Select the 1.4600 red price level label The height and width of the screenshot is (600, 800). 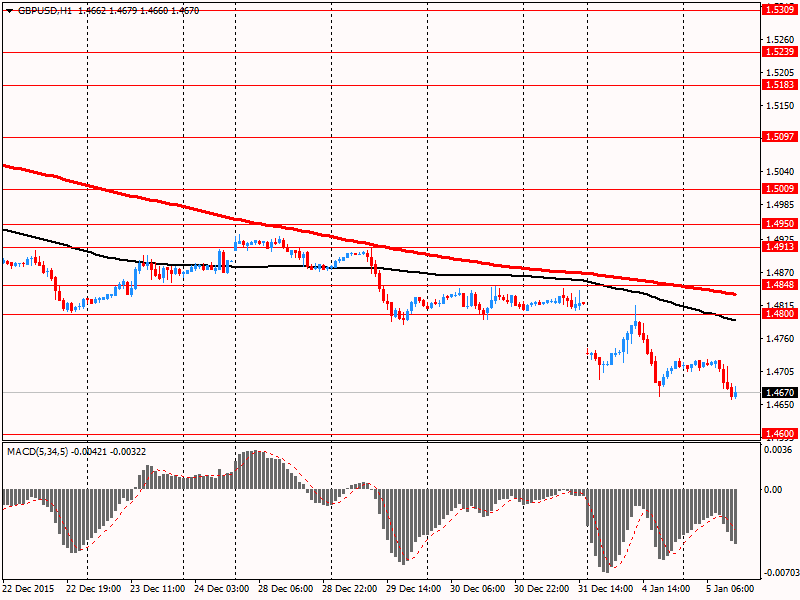coord(780,434)
